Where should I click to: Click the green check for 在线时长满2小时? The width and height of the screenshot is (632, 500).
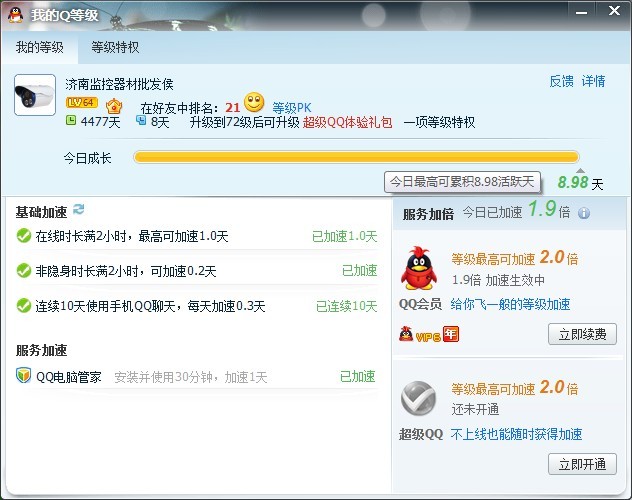[x=24, y=236]
